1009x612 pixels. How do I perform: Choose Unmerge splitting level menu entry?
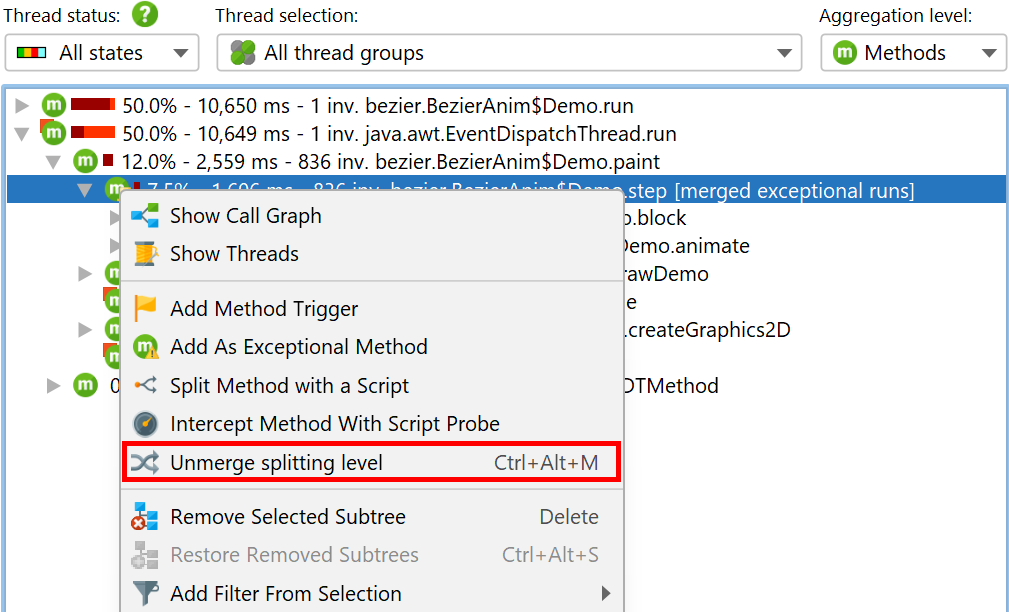coord(371,462)
